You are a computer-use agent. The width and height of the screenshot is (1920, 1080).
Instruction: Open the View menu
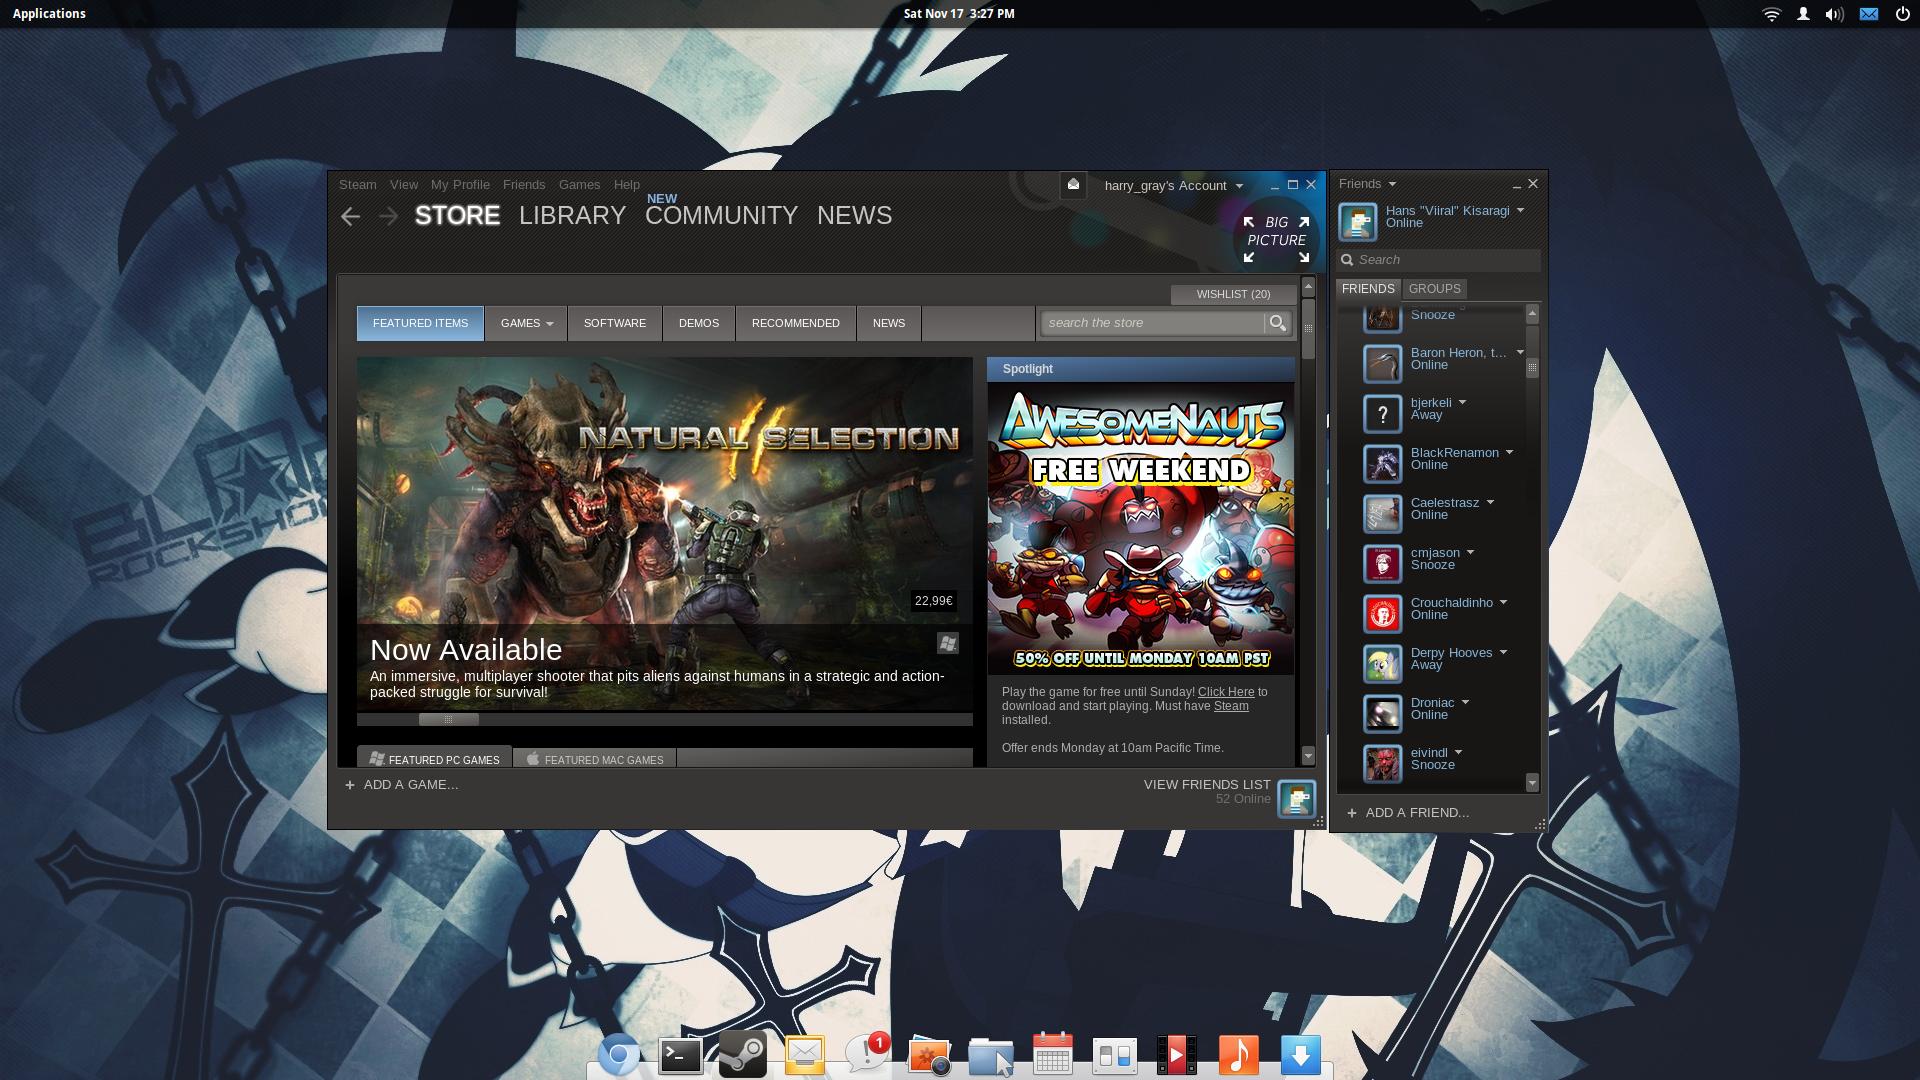pyautogui.click(x=404, y=185)
